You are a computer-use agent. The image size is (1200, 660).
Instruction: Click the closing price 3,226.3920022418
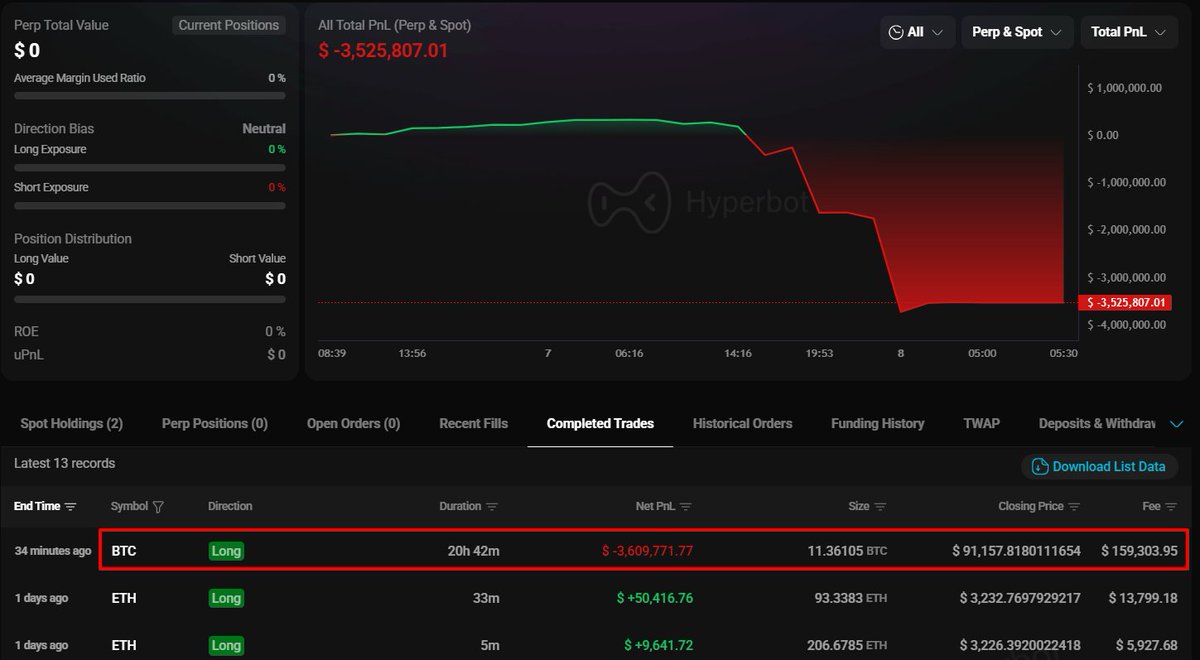(1020, 645)
